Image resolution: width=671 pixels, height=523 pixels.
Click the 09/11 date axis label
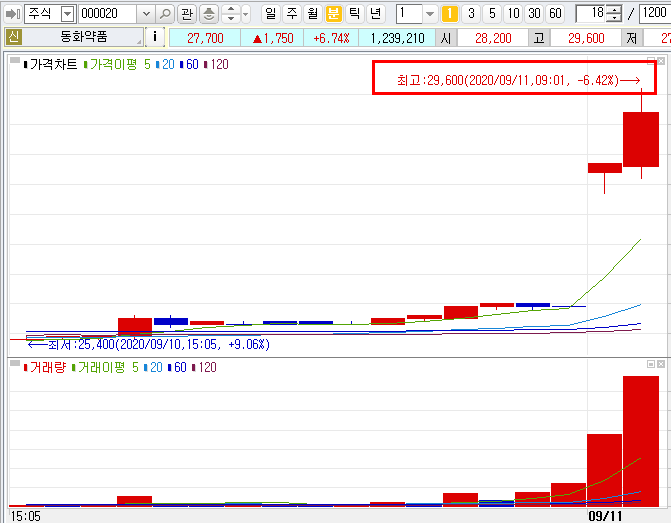[605, 516]
